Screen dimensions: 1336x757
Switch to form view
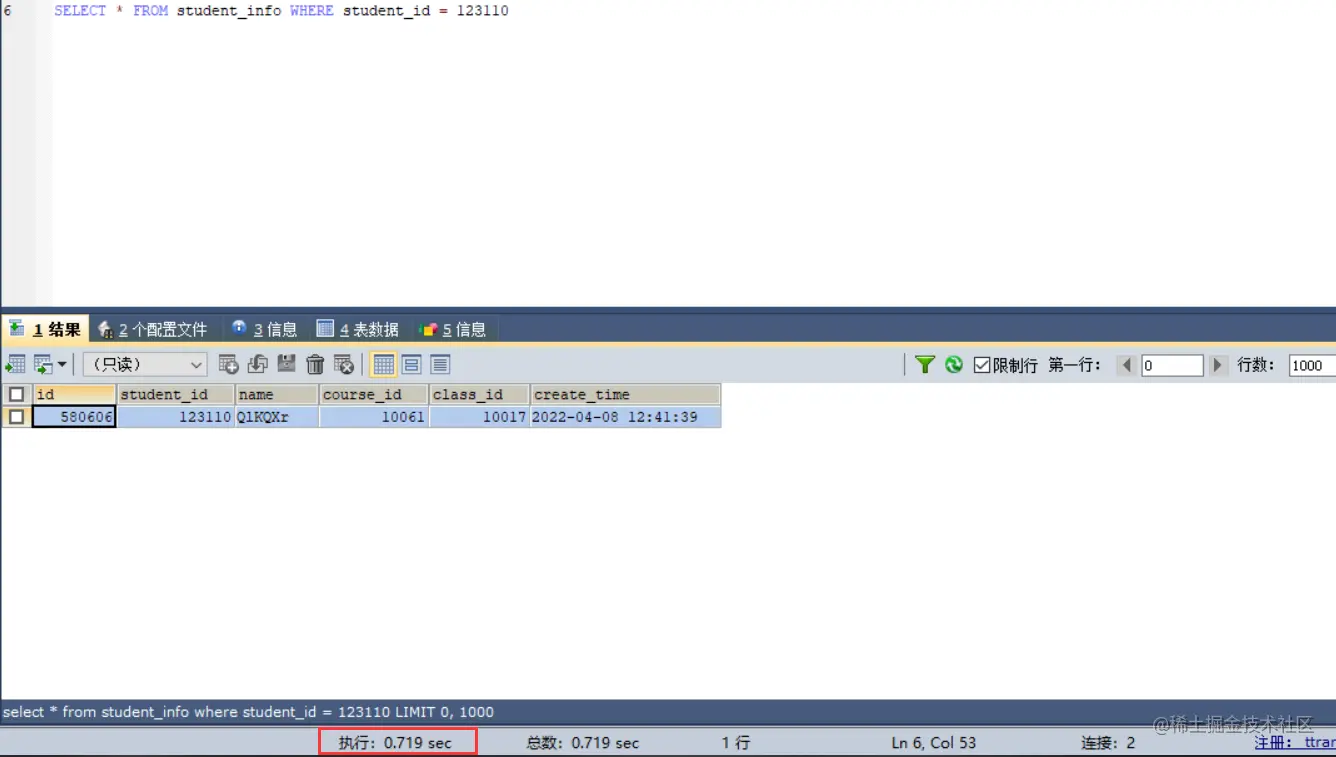click(411, 364)
